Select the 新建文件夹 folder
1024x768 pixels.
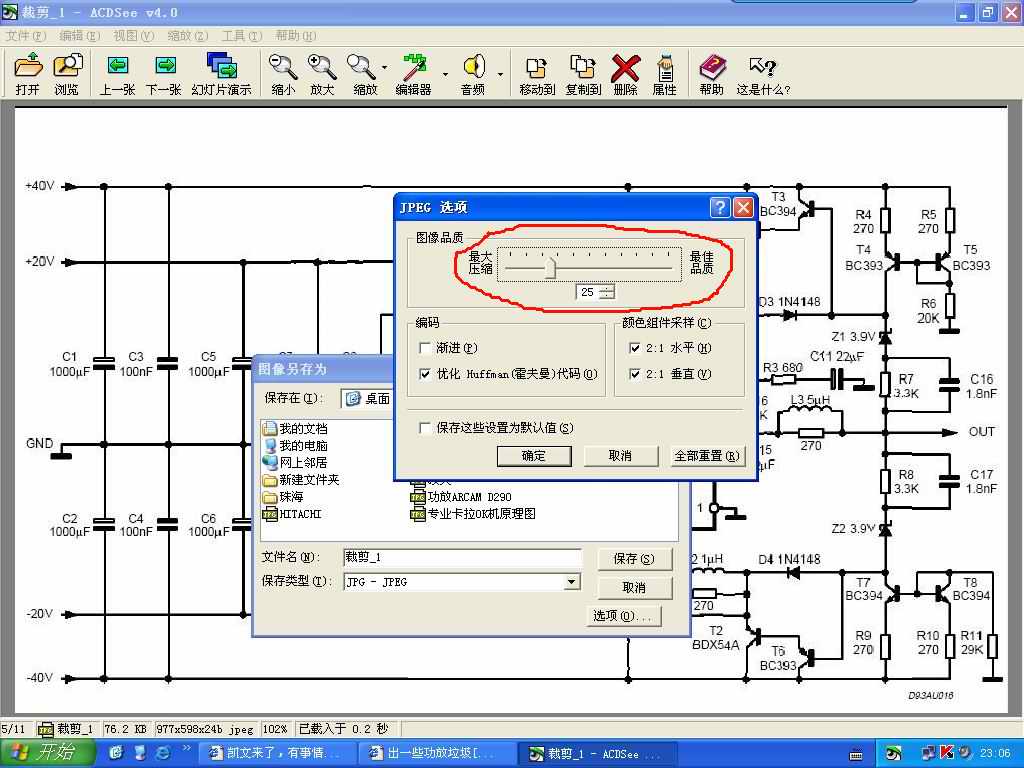[301, 479]
